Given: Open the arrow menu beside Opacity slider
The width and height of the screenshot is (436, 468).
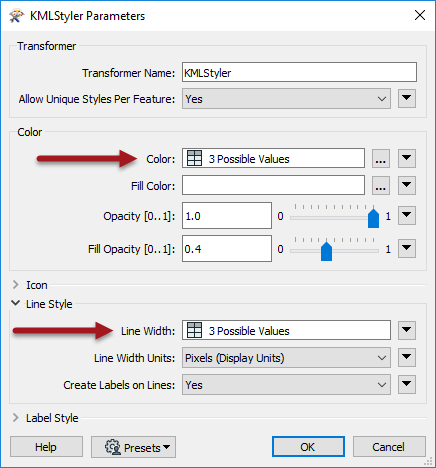Looking at the screenshot, I should tap(407, 215).
